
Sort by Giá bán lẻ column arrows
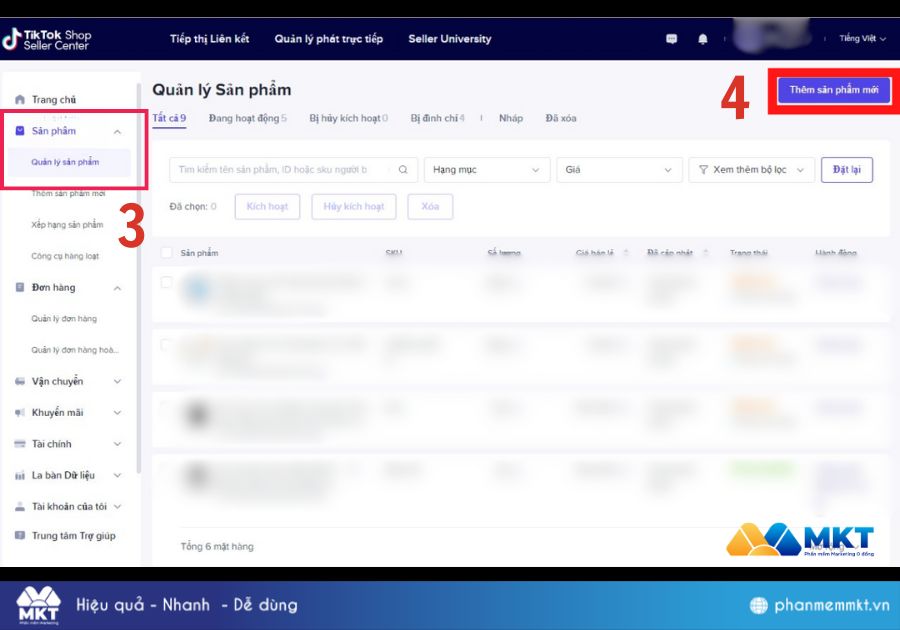point(626,252)
